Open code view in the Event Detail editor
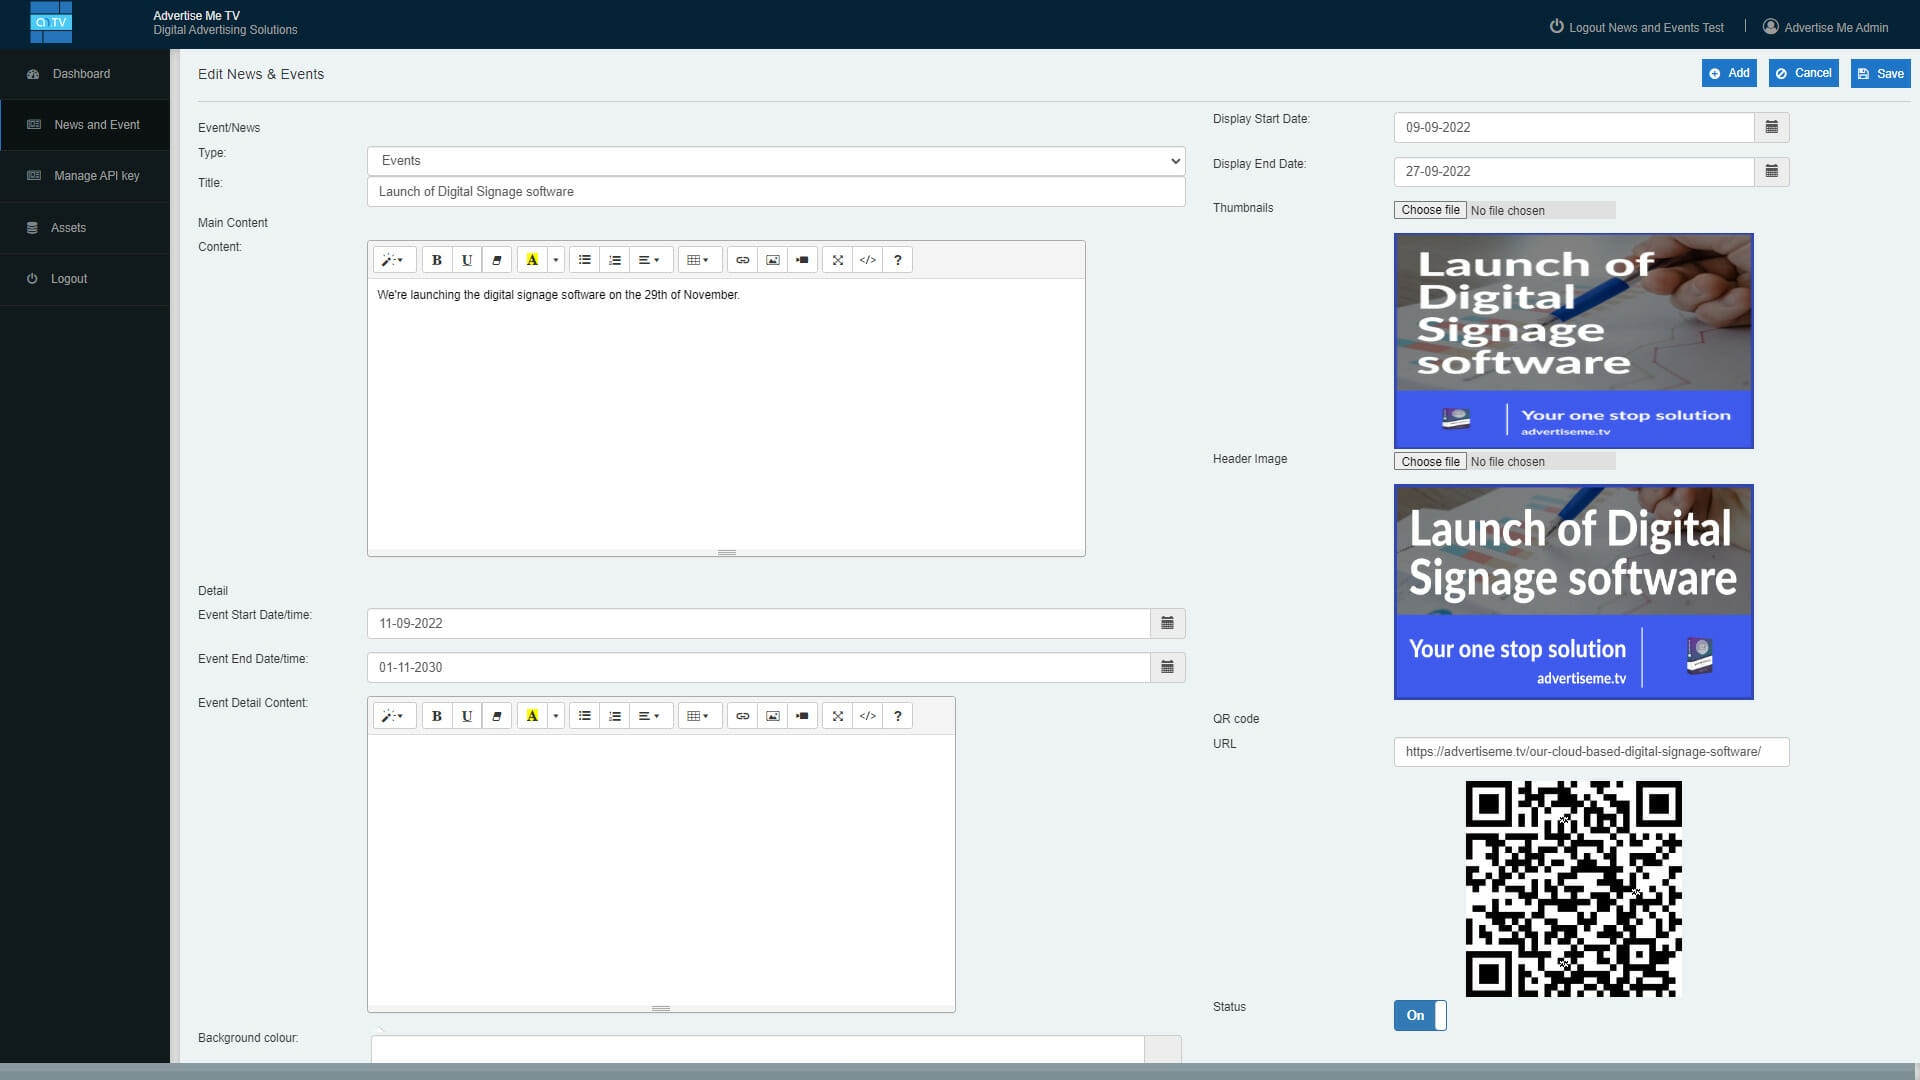The width and height of the screenshot is (1920, 1080). point(867,716)
